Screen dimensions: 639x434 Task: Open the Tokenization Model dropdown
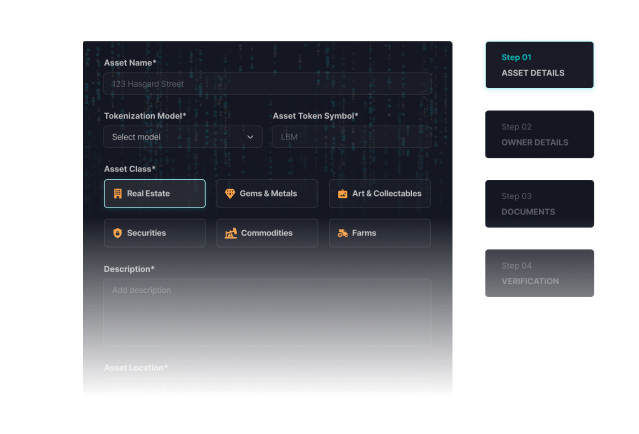[183, 137]
